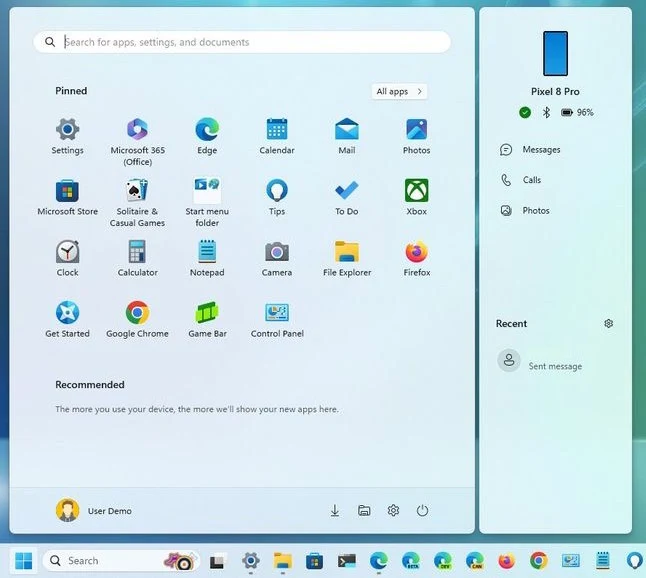Open the pinned Photos app
Image resolution: width=646 pixels, height=578 pixels.
click(417, 136)
